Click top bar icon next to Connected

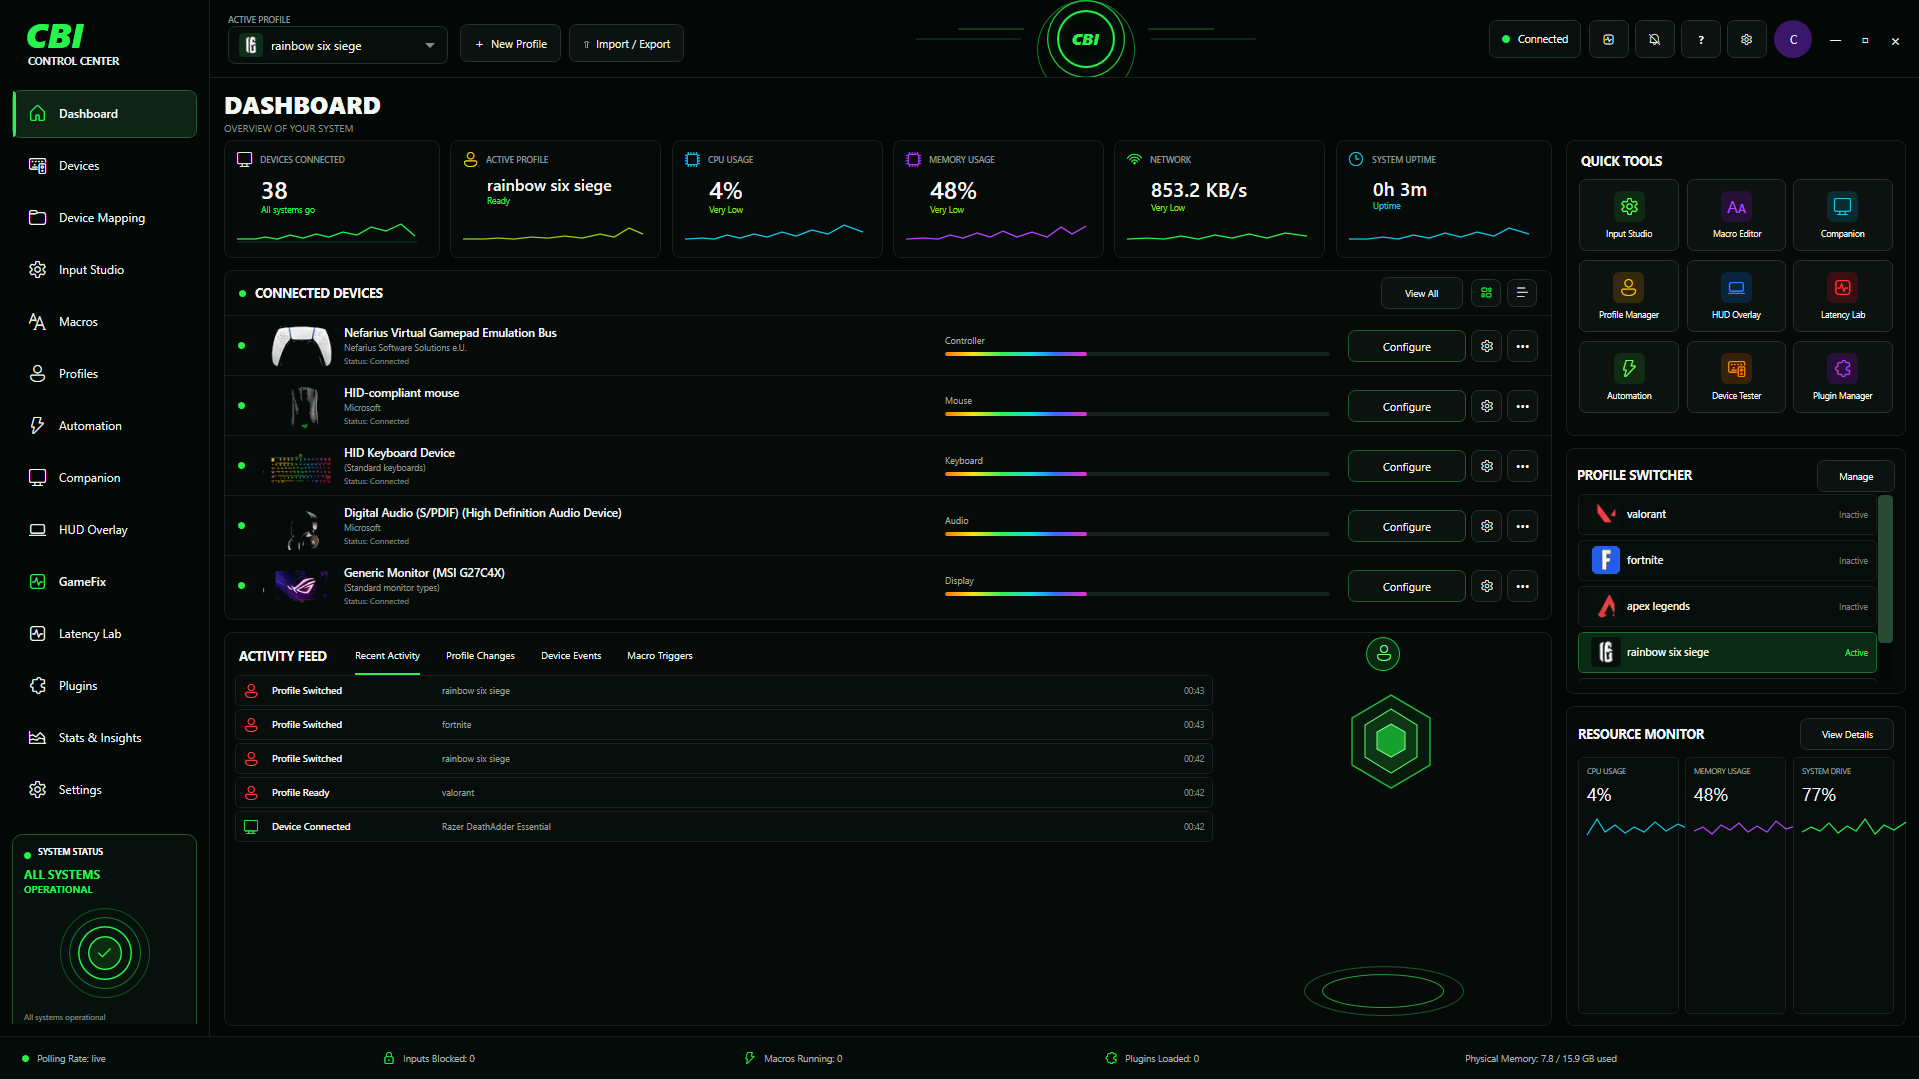[x=1608, y=40]
